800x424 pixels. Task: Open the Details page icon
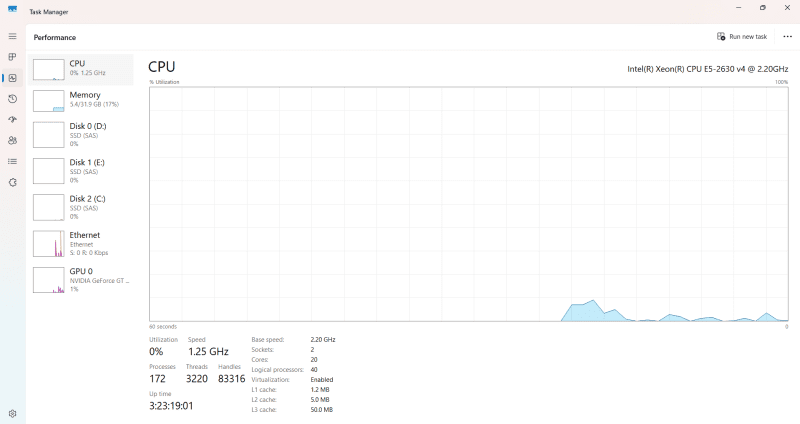(x=12, y=161)
